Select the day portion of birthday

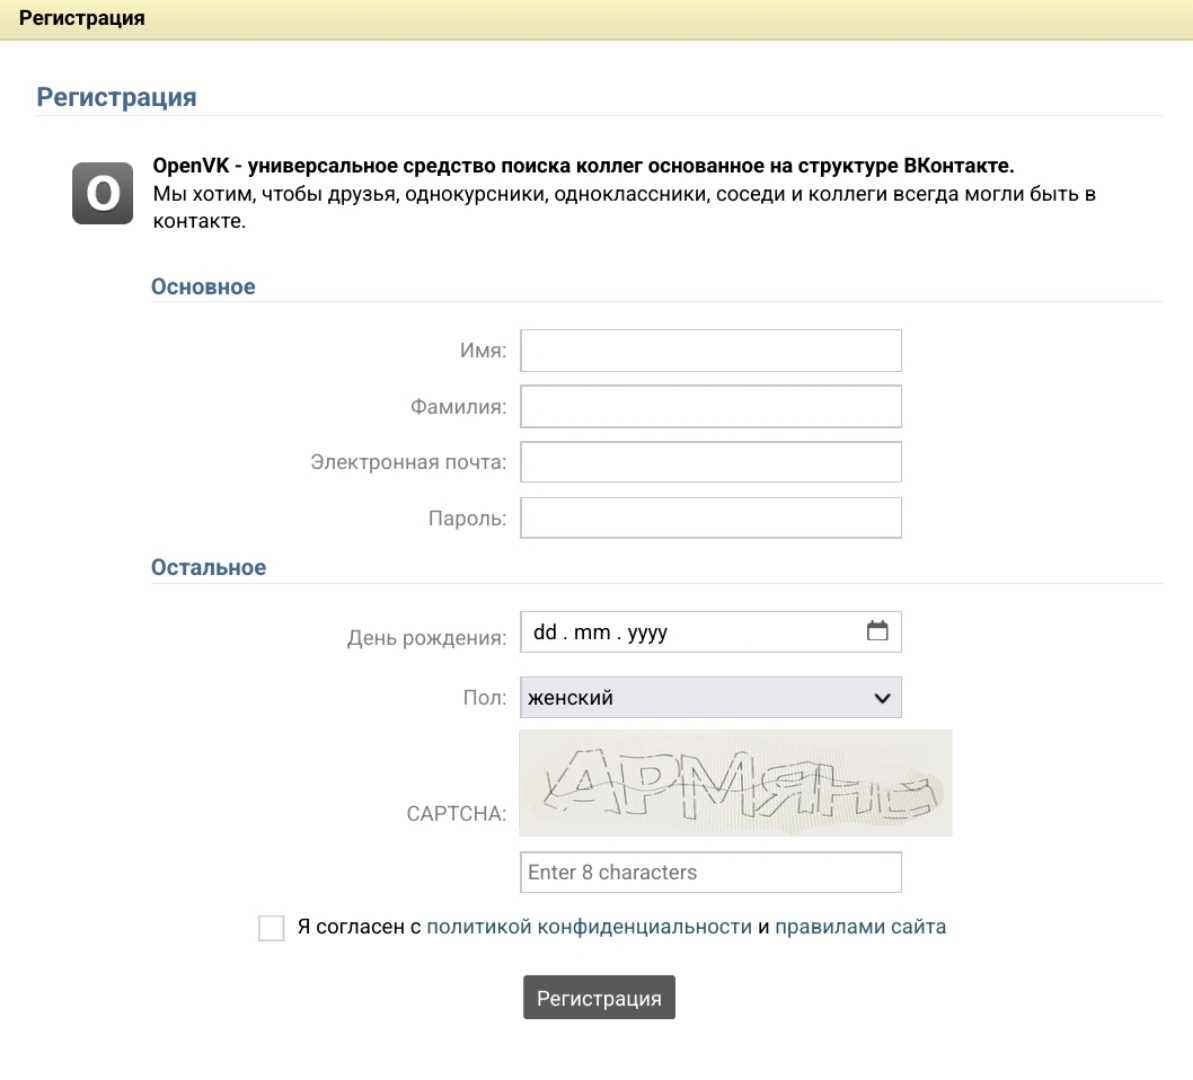(545, 632)
